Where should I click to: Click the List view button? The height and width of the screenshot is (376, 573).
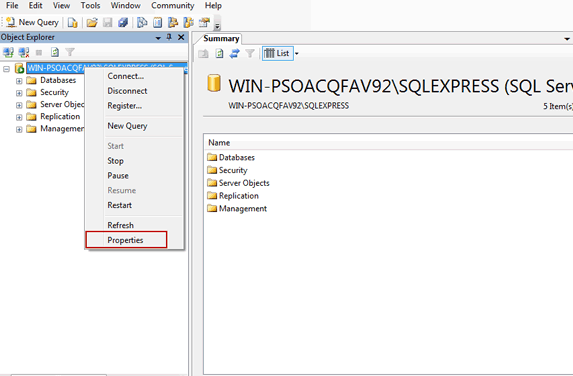[x=277, y=53]
